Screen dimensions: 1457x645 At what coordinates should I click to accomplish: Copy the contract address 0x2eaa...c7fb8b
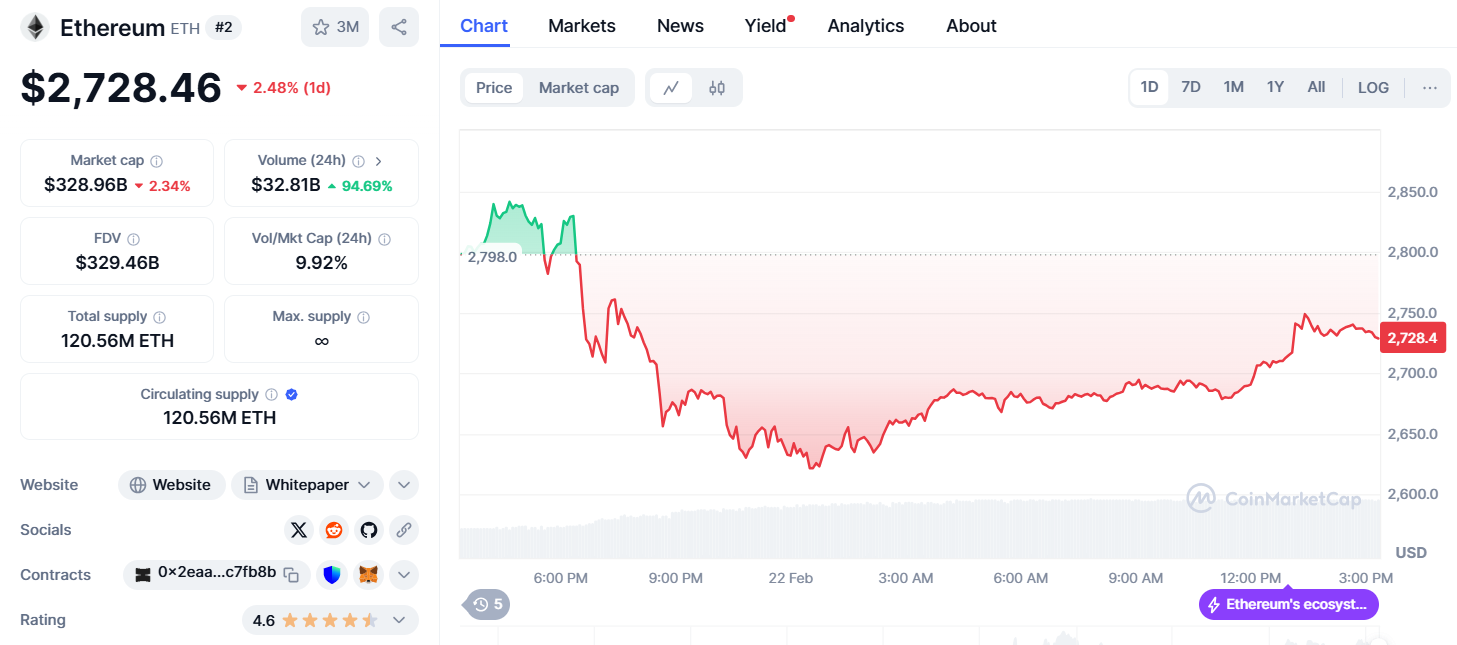click(x=291, y=575)
